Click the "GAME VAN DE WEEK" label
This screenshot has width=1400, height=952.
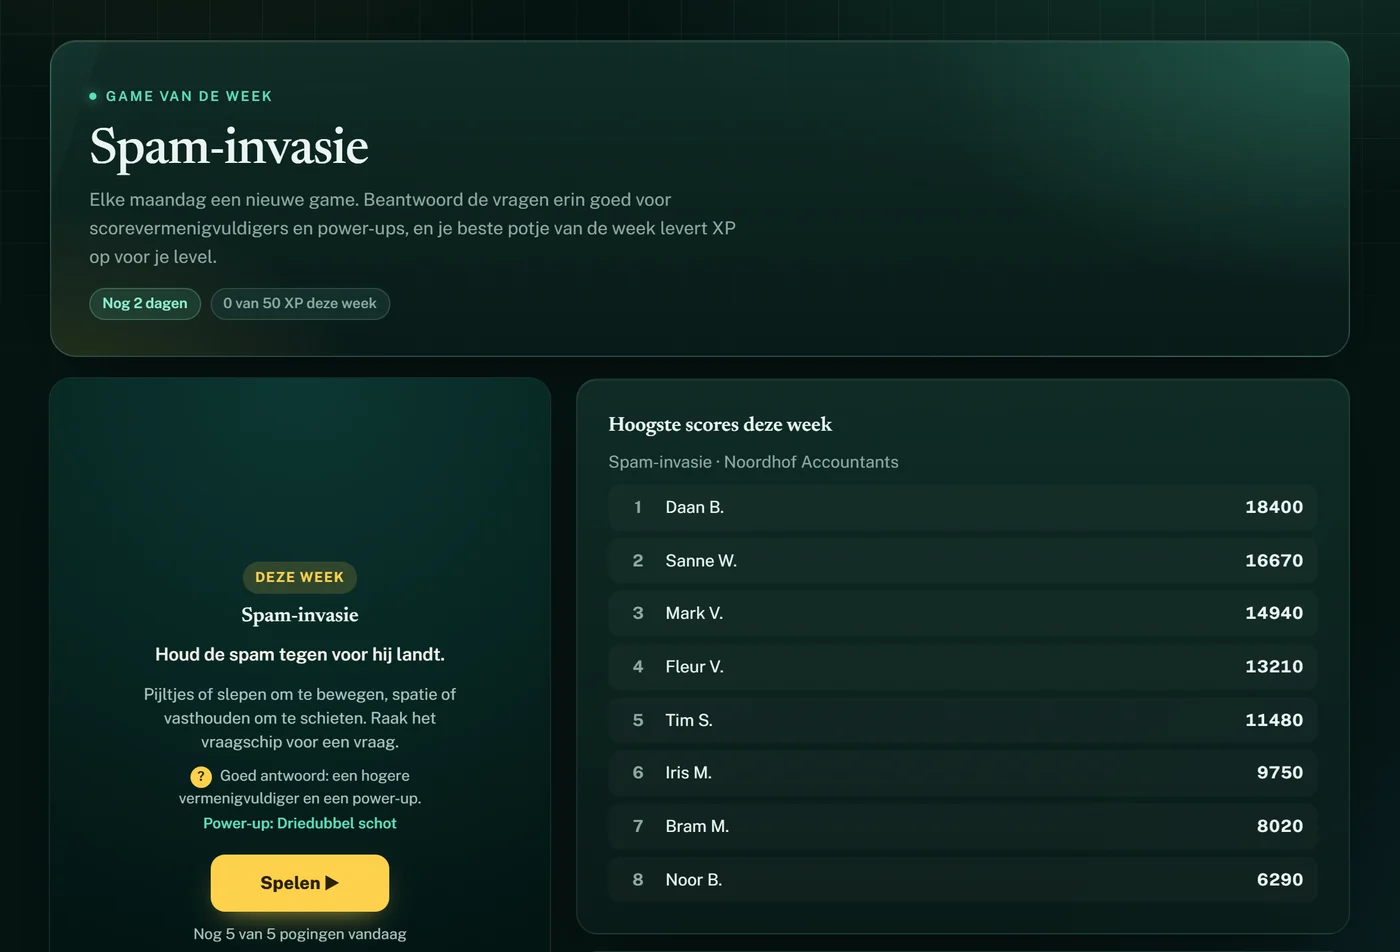tap(189, 96)
